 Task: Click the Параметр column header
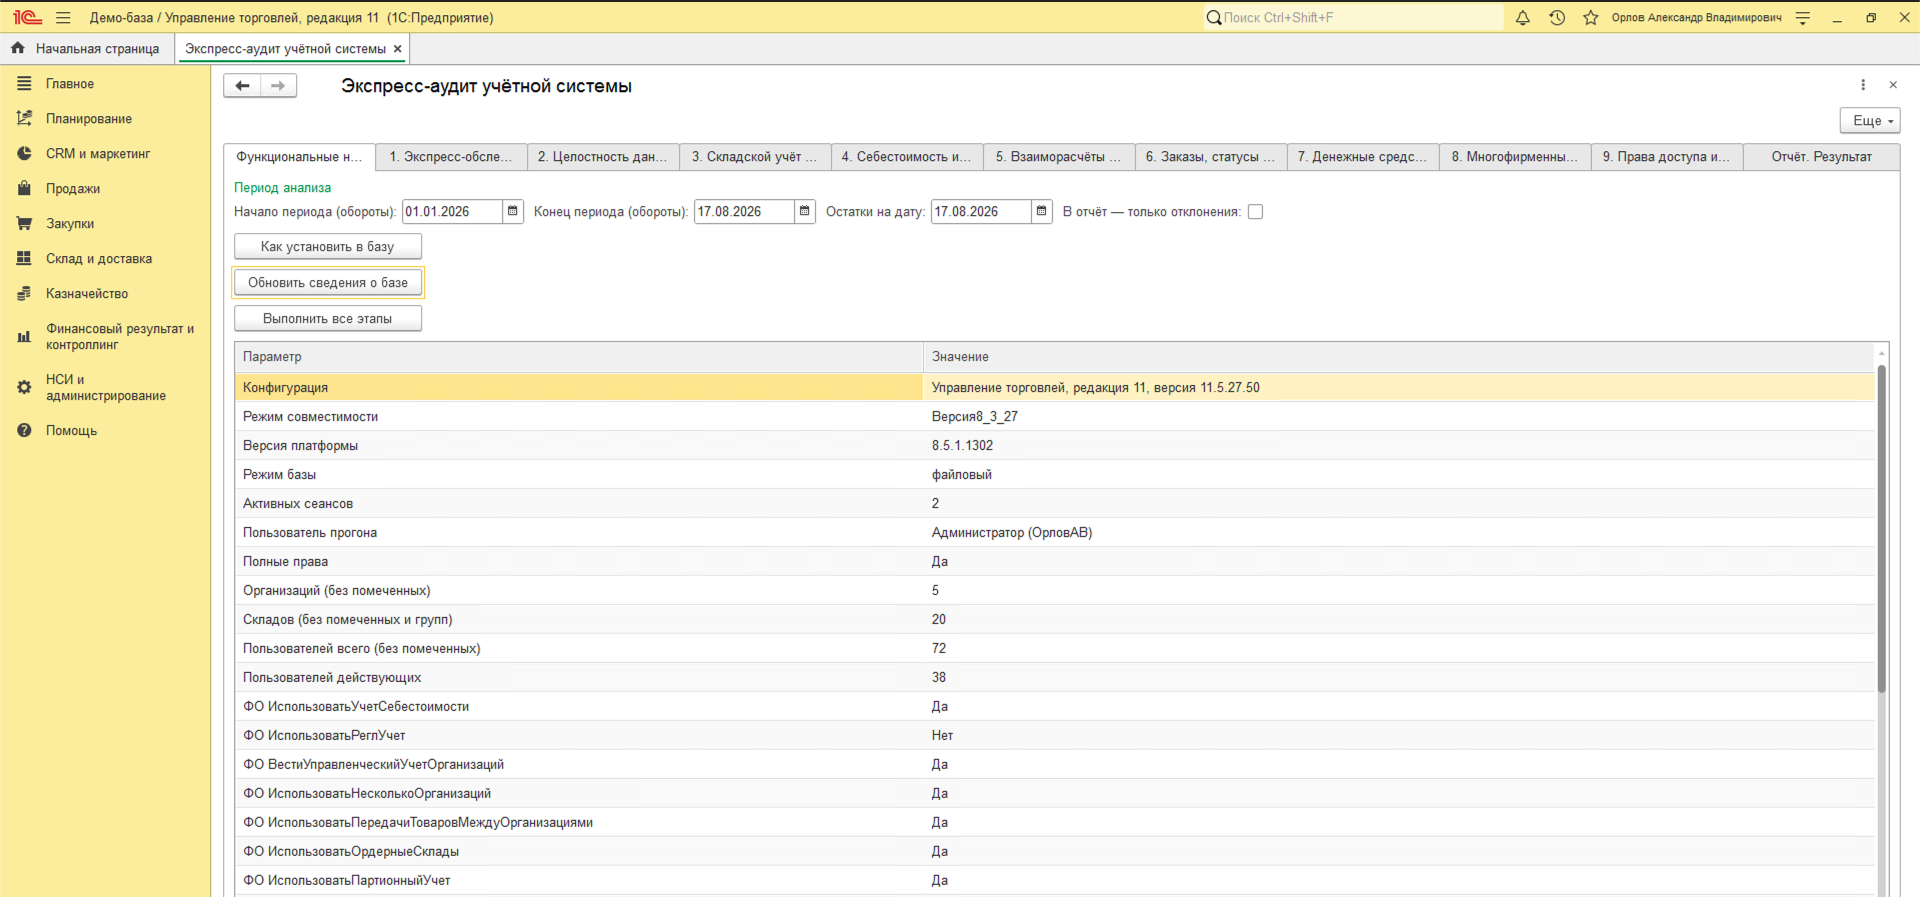[579, 357]
